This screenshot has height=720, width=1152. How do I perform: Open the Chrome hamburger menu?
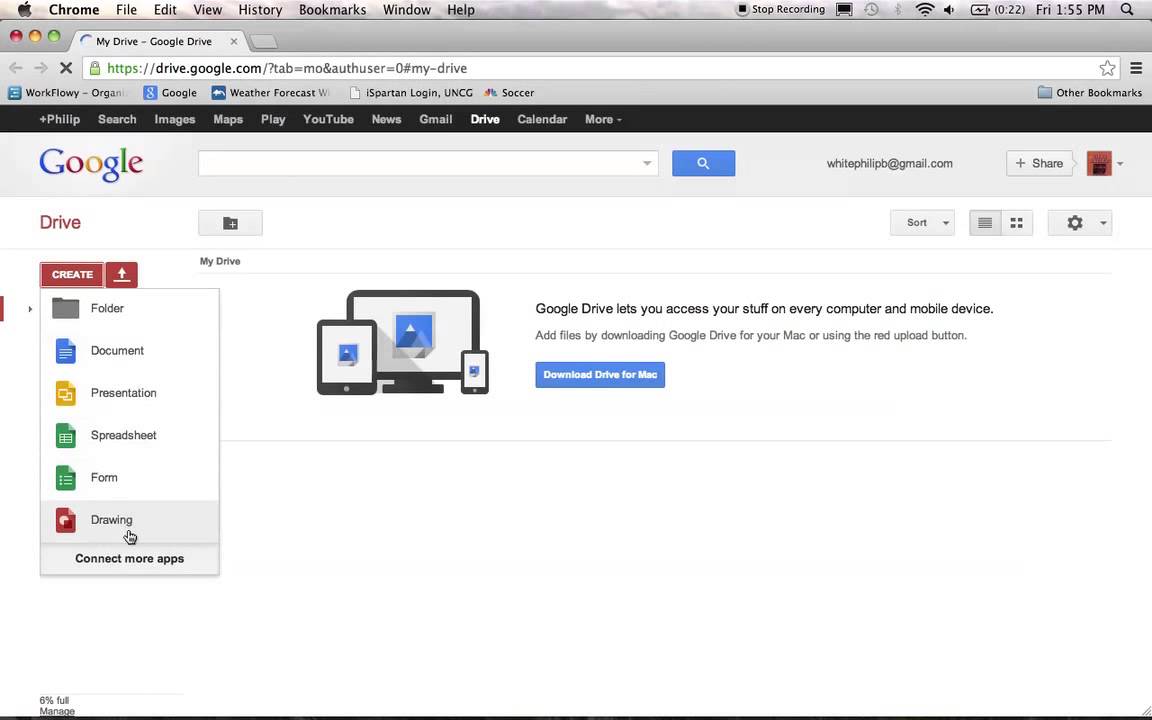tap(1136, 68)
